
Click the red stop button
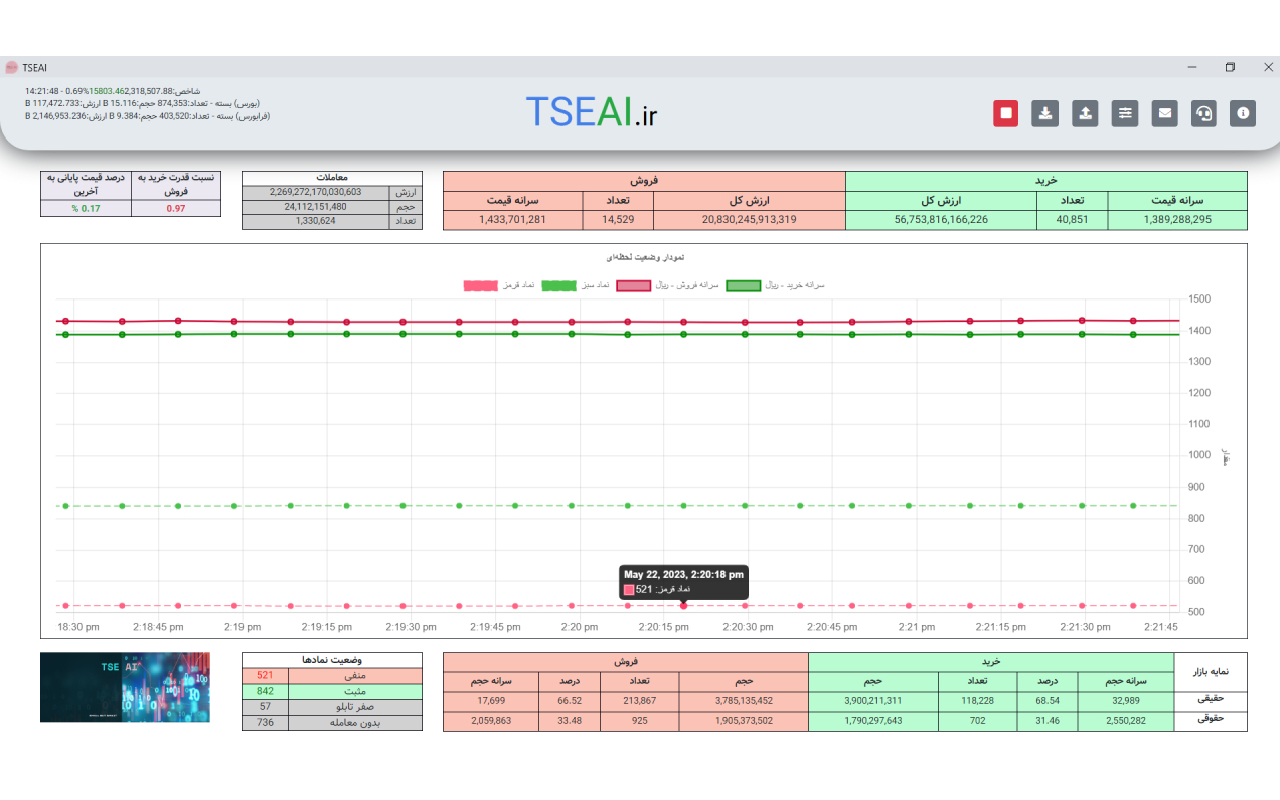[x=1005, y=113]
